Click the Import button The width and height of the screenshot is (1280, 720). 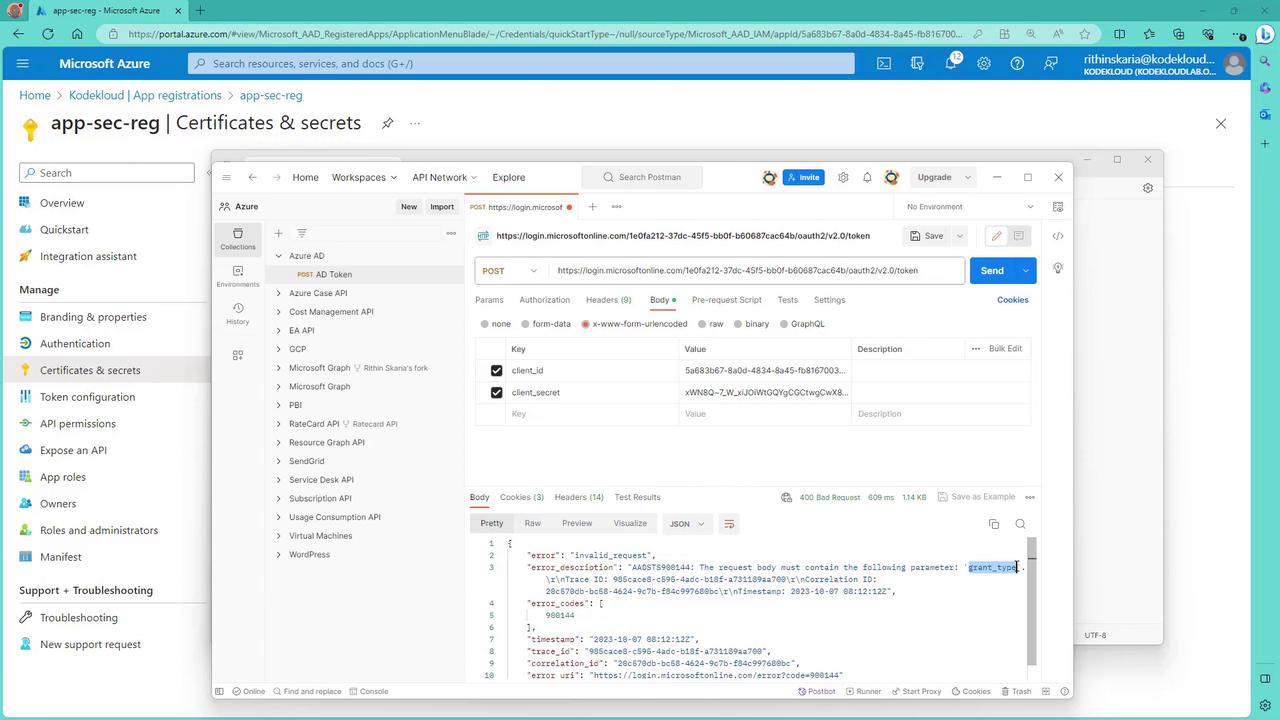coord(442,207)
